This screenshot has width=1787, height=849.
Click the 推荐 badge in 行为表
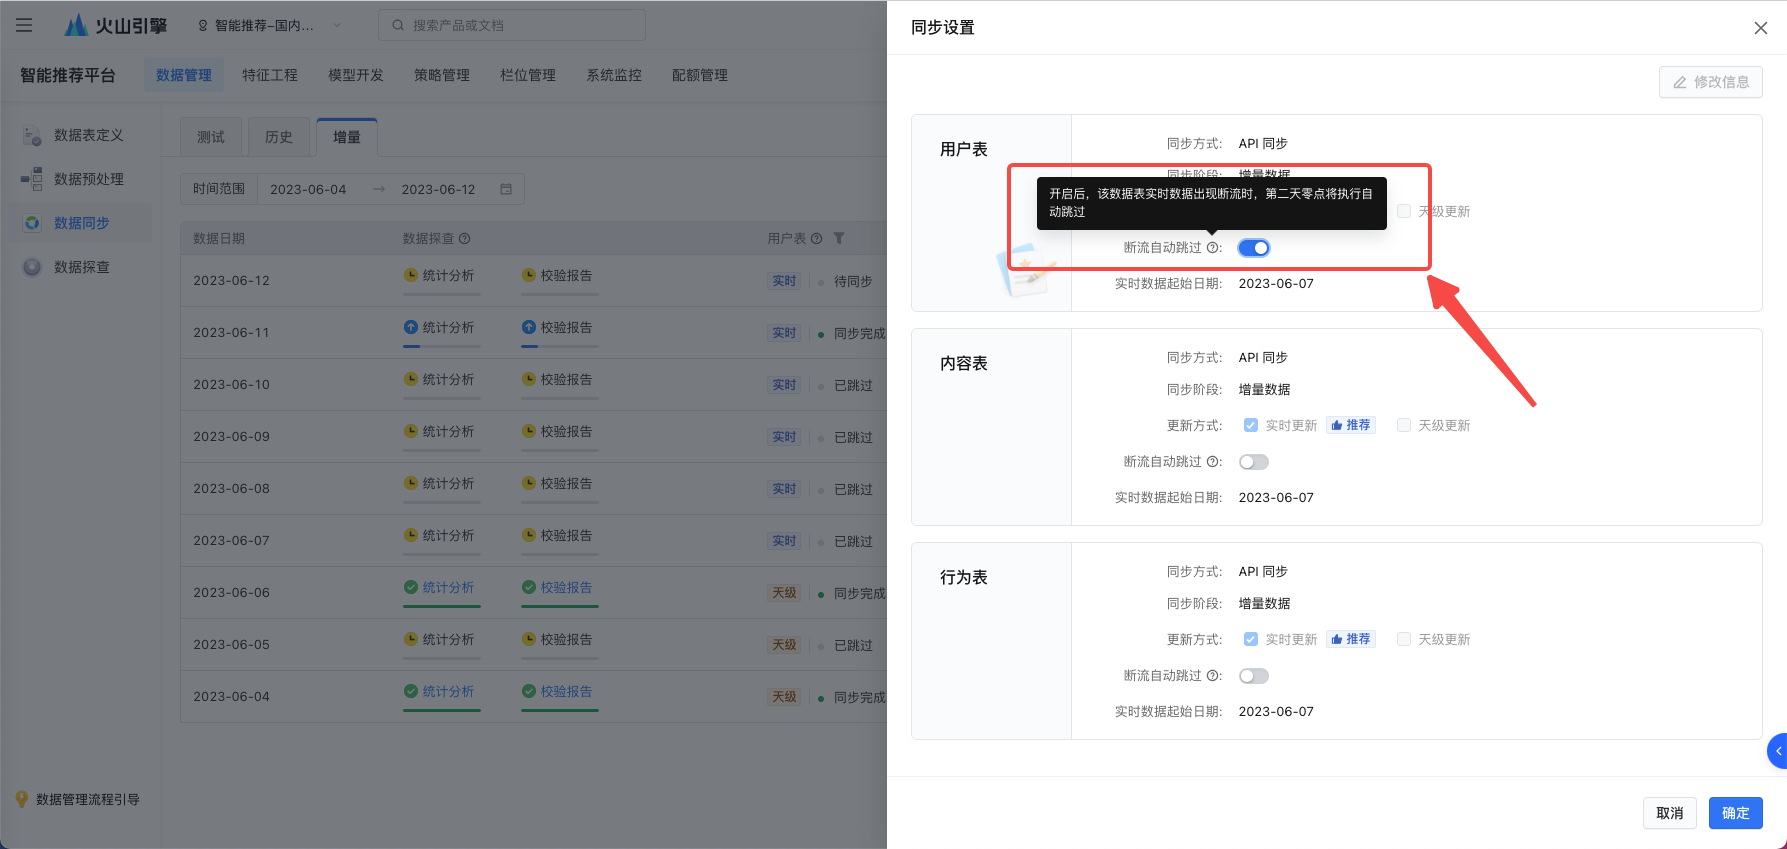point(1351,639)
